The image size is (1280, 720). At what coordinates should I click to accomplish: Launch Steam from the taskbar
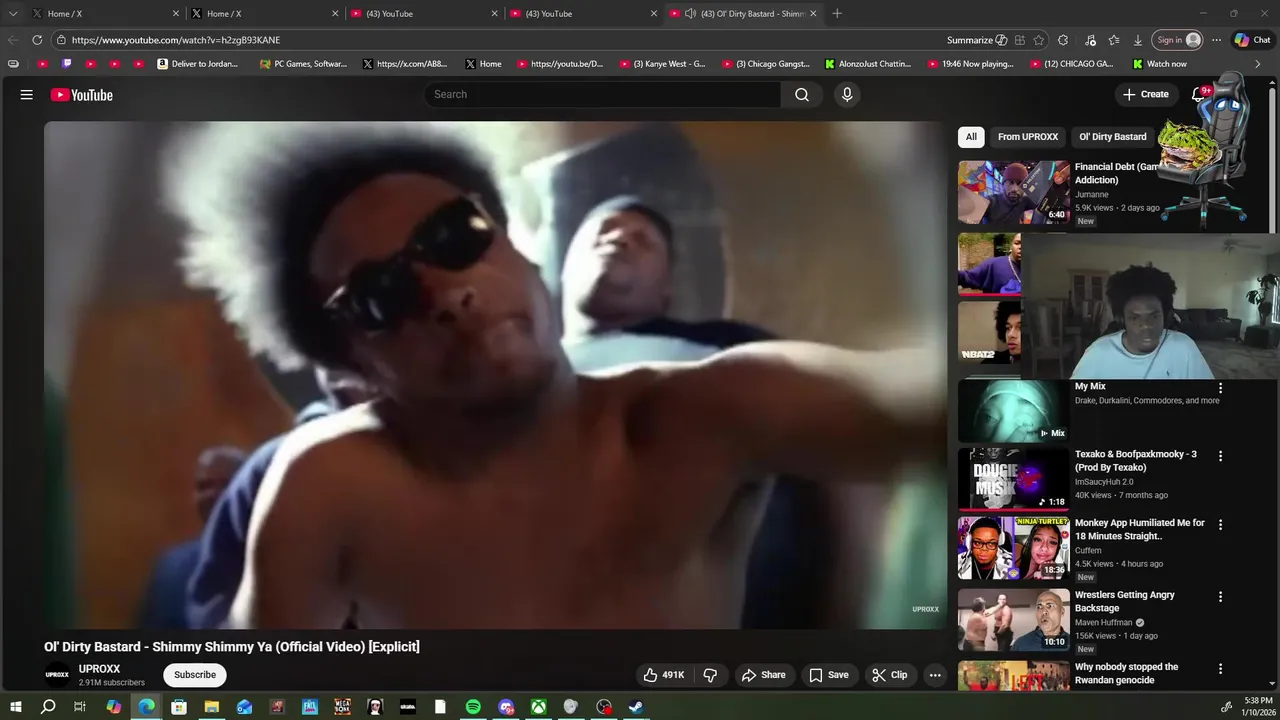[x=636, y=707]
